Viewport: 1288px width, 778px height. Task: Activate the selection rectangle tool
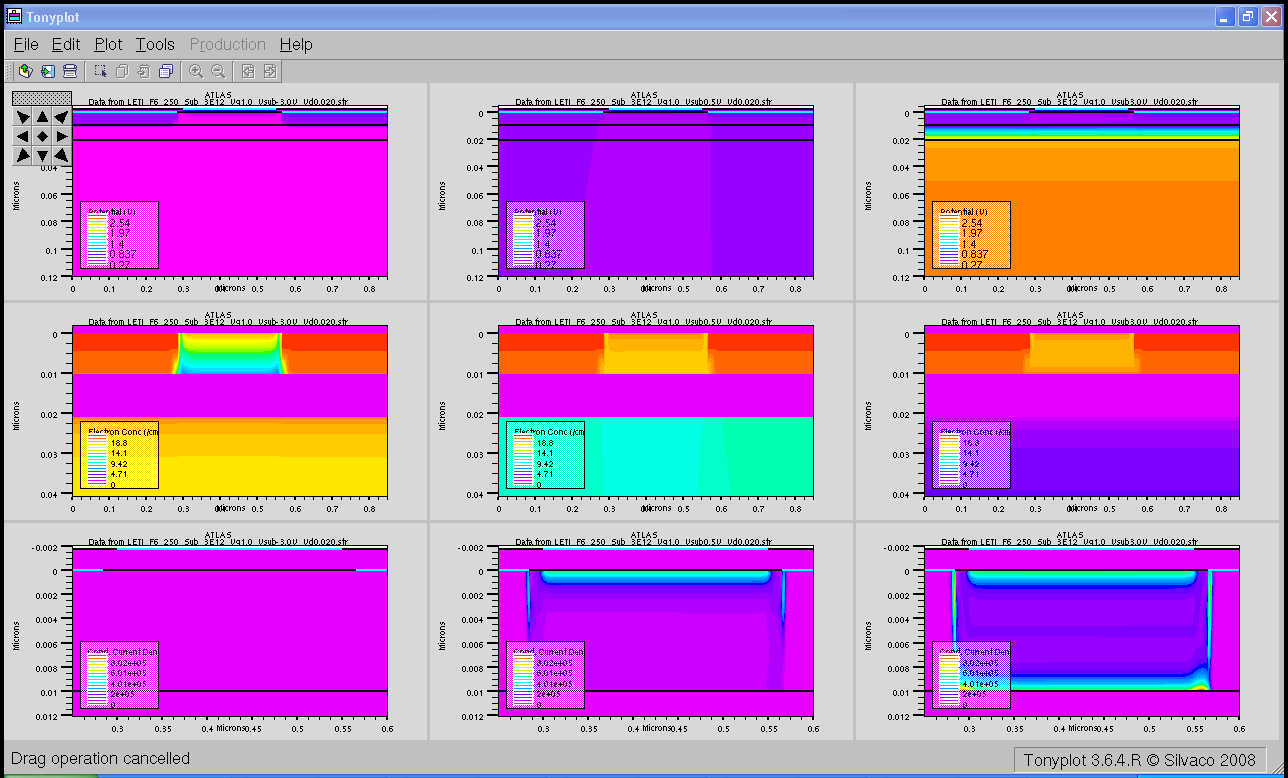tap(100, 71)
